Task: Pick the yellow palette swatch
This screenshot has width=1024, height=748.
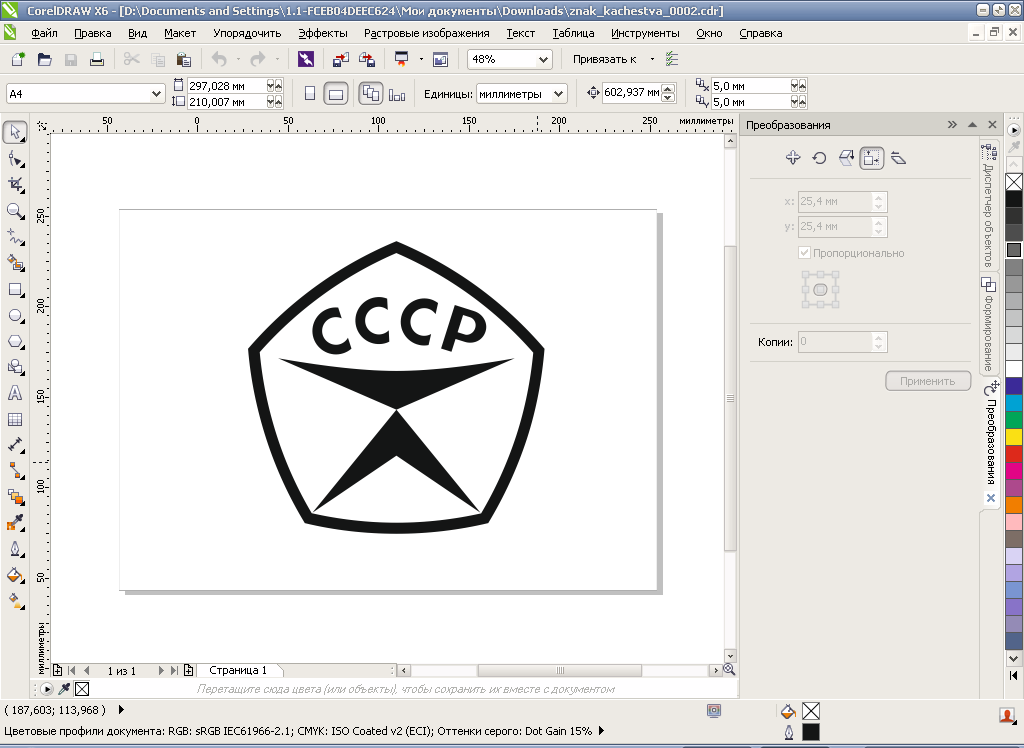Action: click(1014, 437)
